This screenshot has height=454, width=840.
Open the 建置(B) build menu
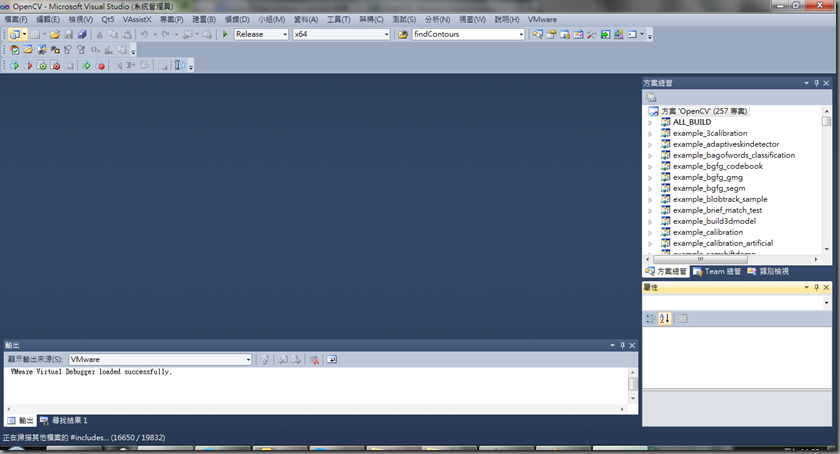coord(204,19)
